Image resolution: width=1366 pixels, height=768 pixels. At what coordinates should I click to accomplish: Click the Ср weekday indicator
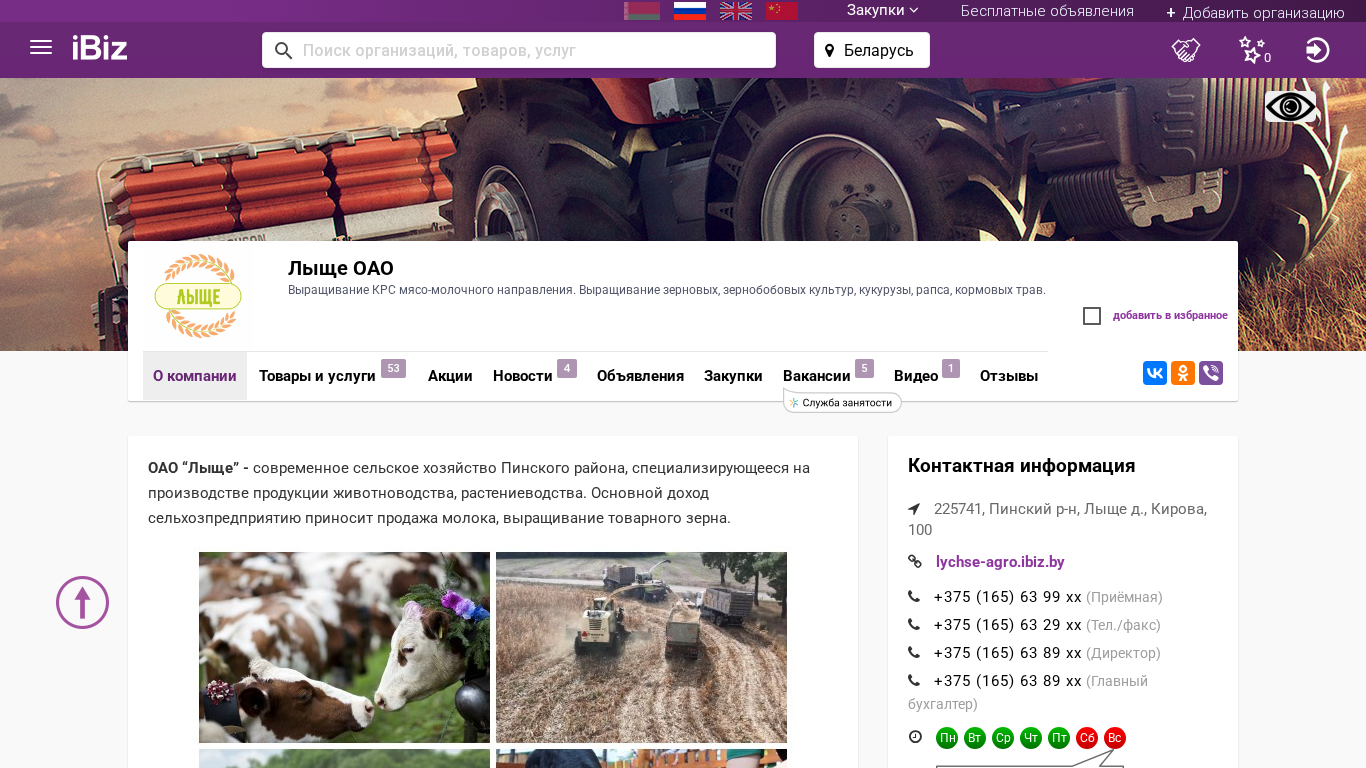tap(1003, 738)
